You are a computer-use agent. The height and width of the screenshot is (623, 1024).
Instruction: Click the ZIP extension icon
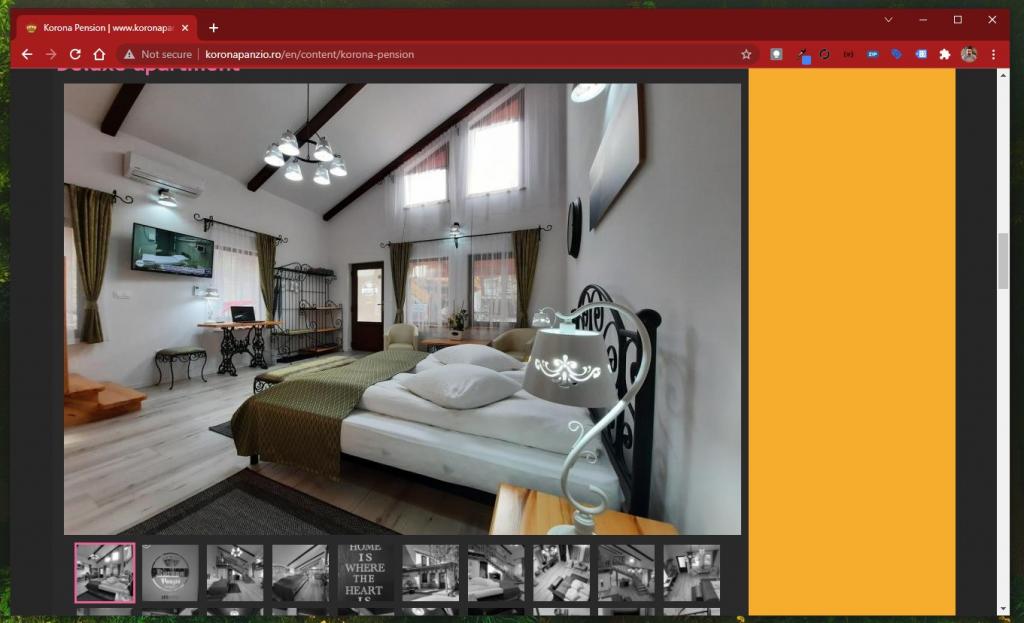pyautogui.click(x=872, y=54)
